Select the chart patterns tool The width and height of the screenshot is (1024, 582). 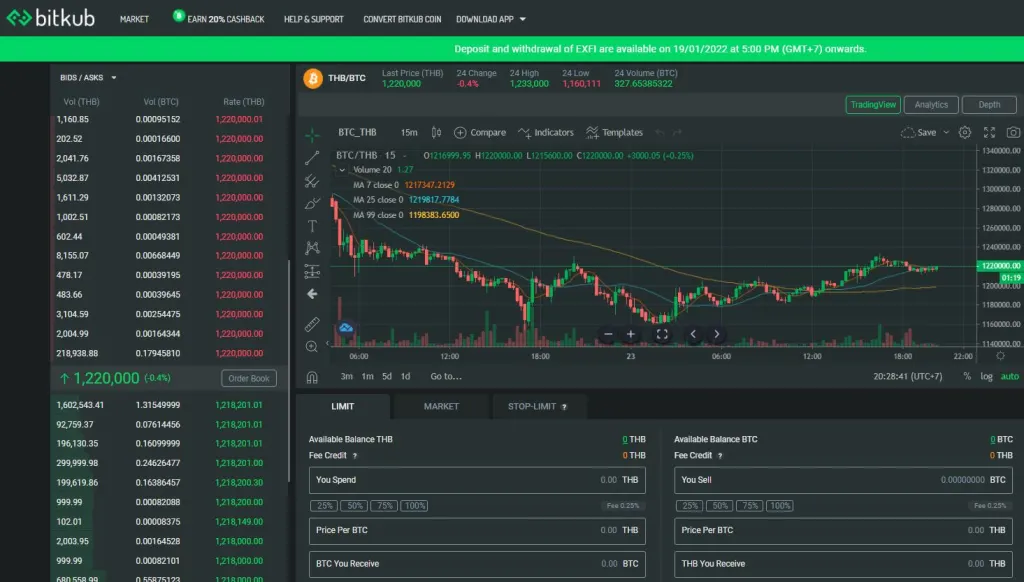312,248
